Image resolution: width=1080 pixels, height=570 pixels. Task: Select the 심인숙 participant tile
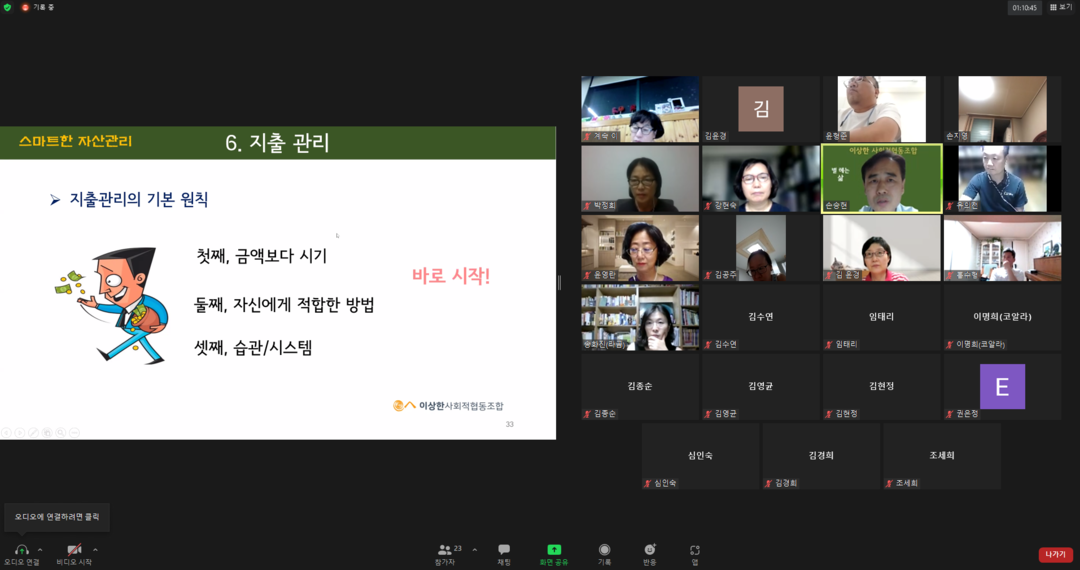(x=700, y=456)
